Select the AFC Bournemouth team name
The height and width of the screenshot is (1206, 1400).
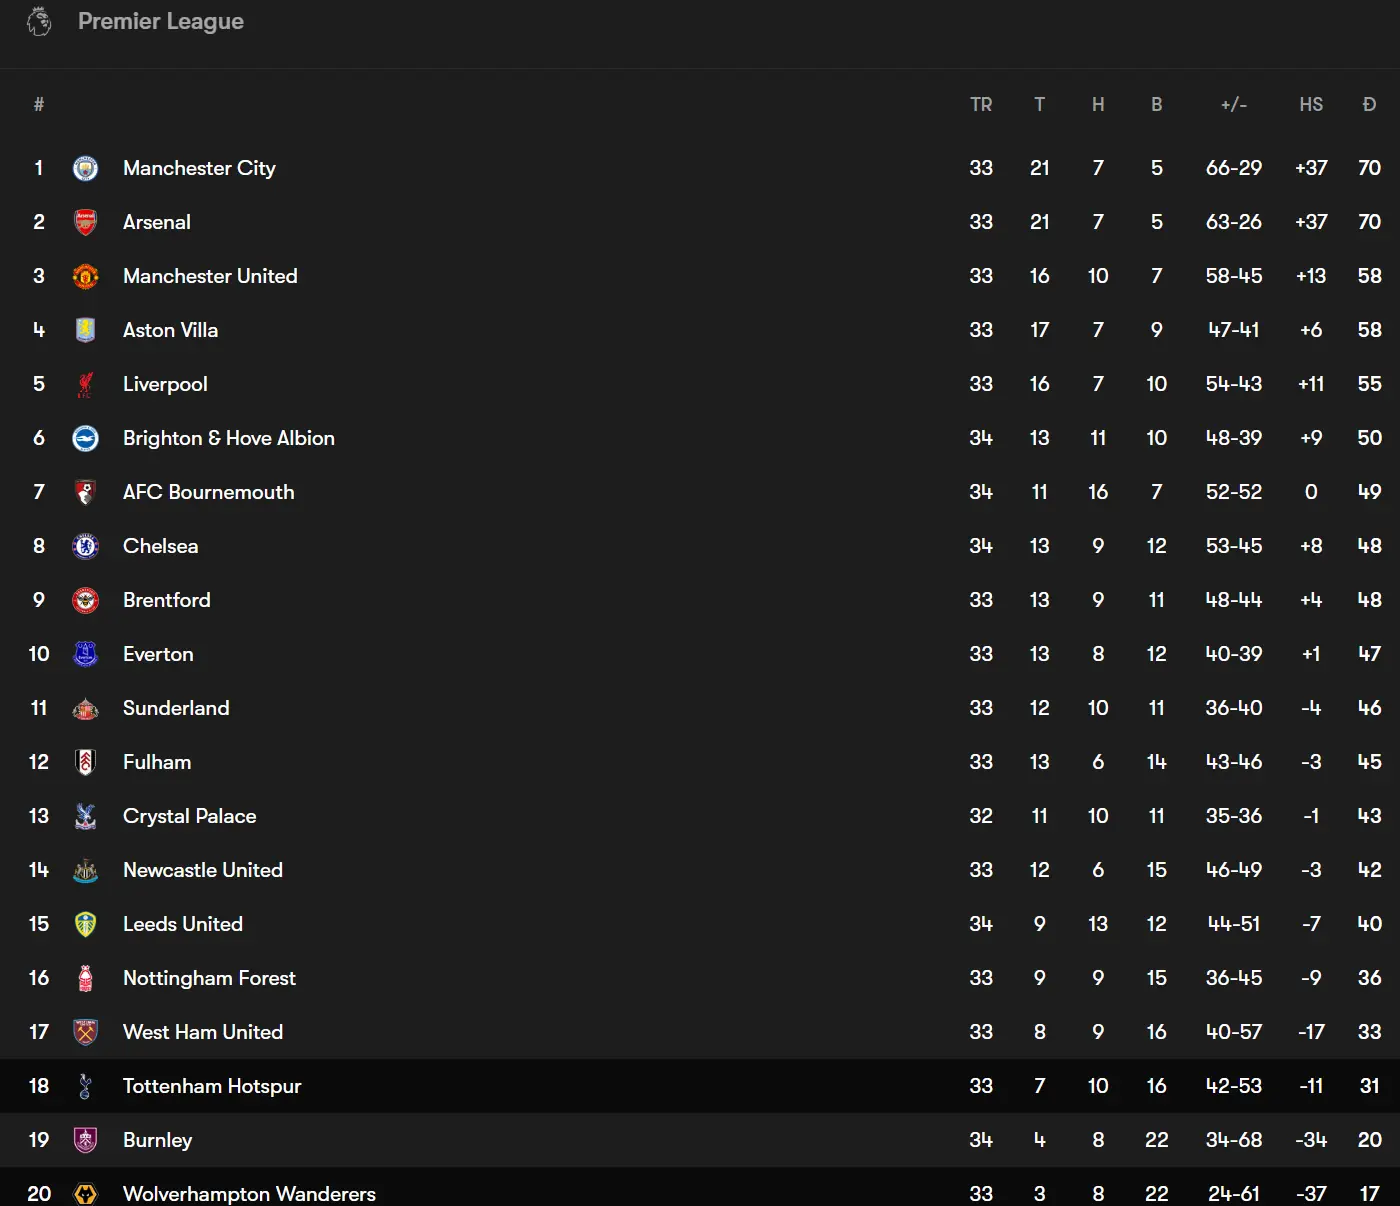[x=208, y=492]
